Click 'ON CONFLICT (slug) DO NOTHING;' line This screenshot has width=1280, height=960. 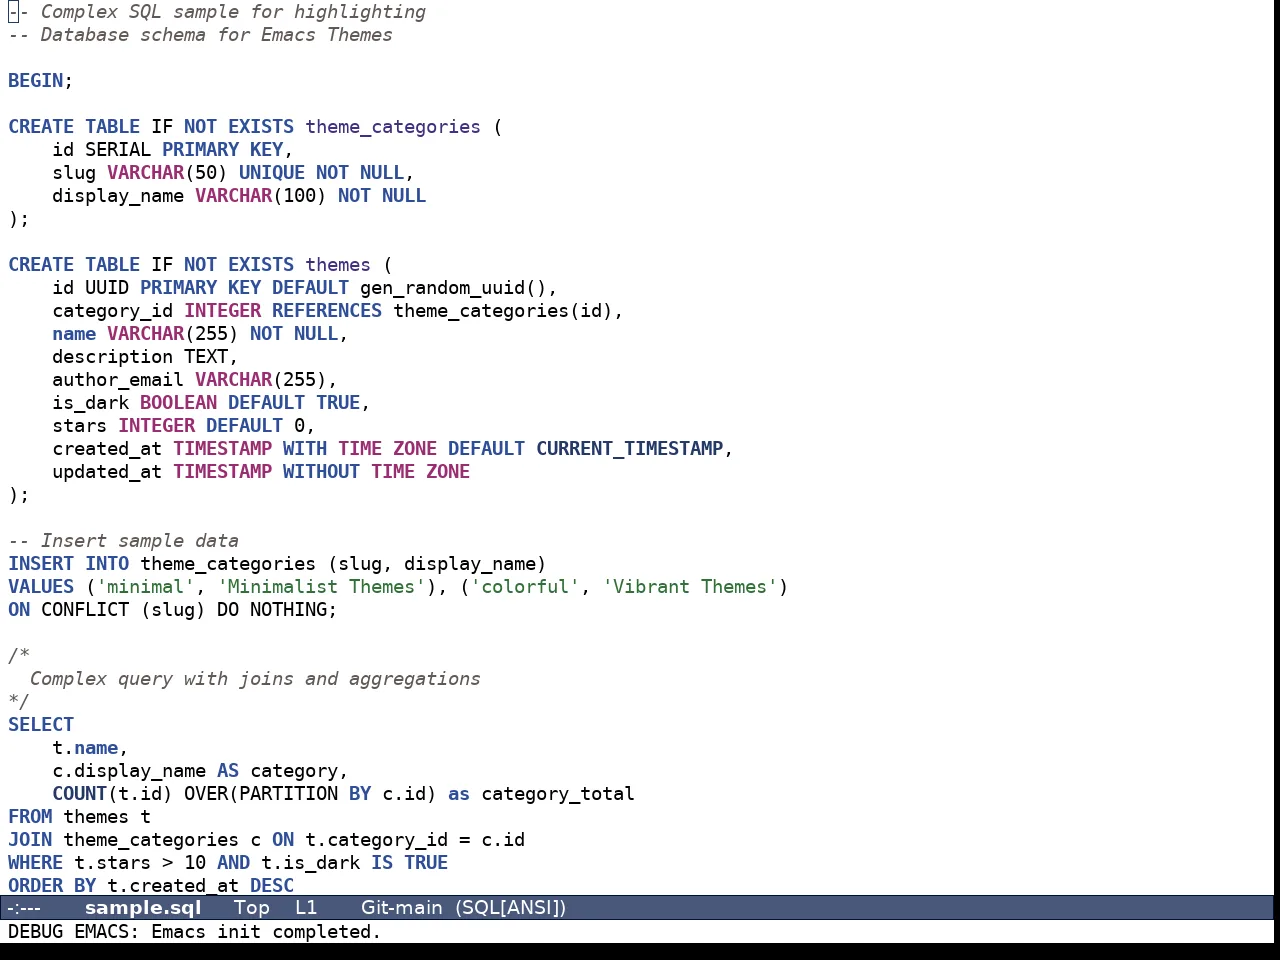click(x=173, y=610)
